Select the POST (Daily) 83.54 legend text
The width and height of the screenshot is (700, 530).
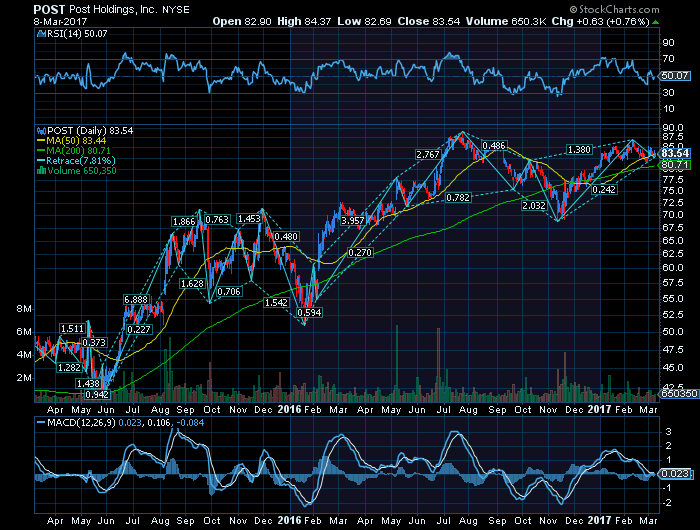coord(90,131)
